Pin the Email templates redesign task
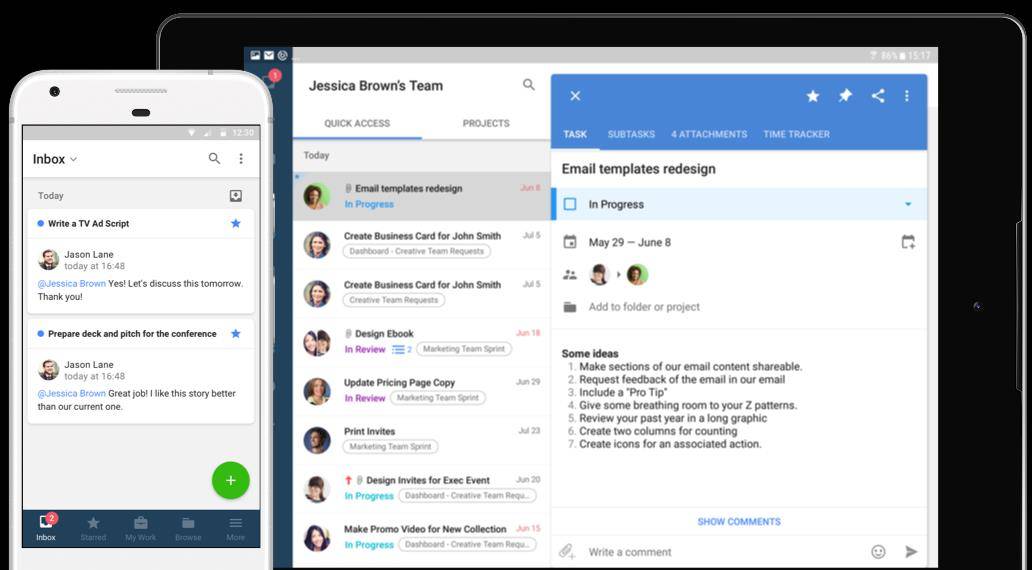 (x=845, y=96)
